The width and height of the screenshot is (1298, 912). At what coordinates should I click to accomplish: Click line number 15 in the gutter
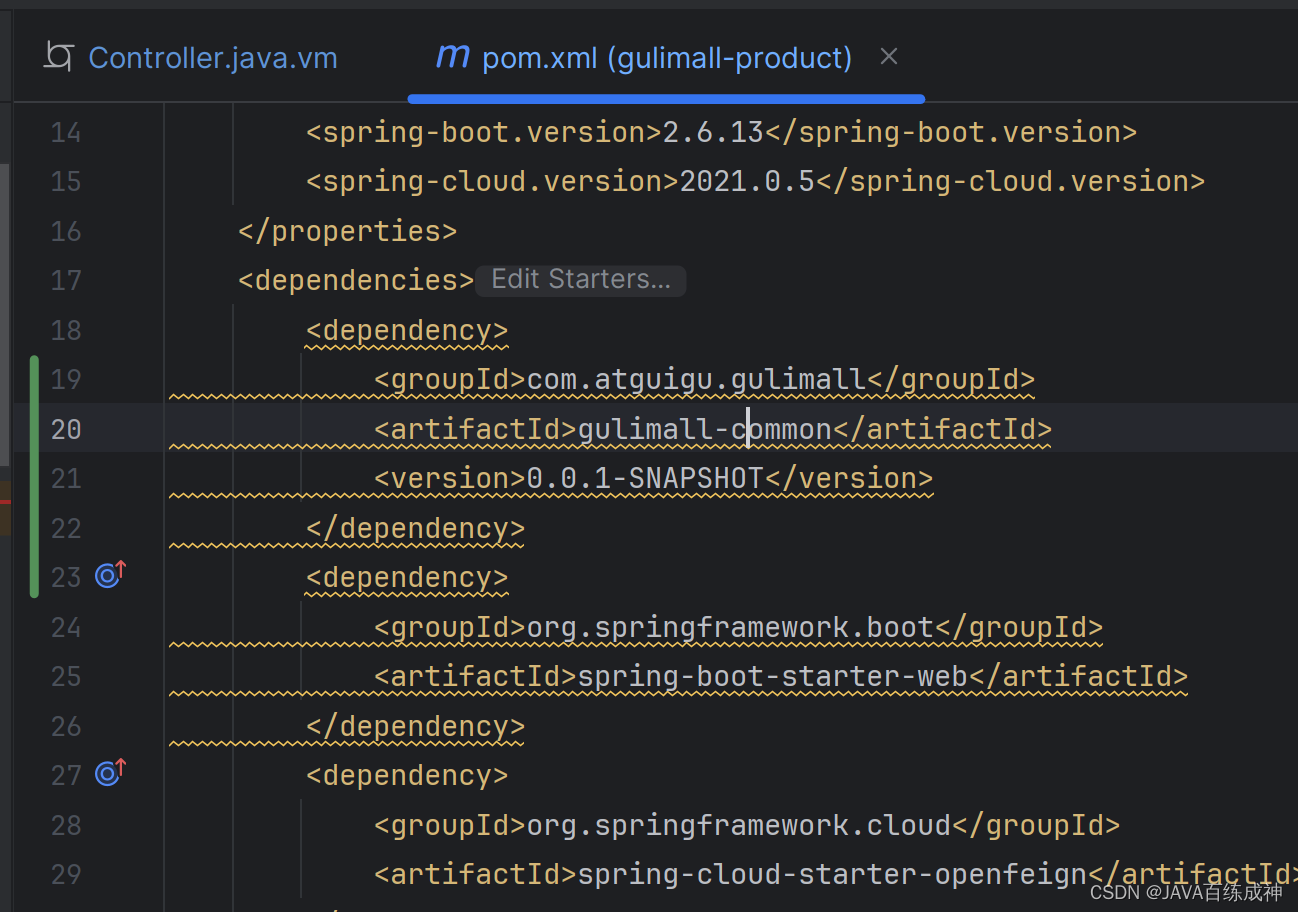point(66,182)
